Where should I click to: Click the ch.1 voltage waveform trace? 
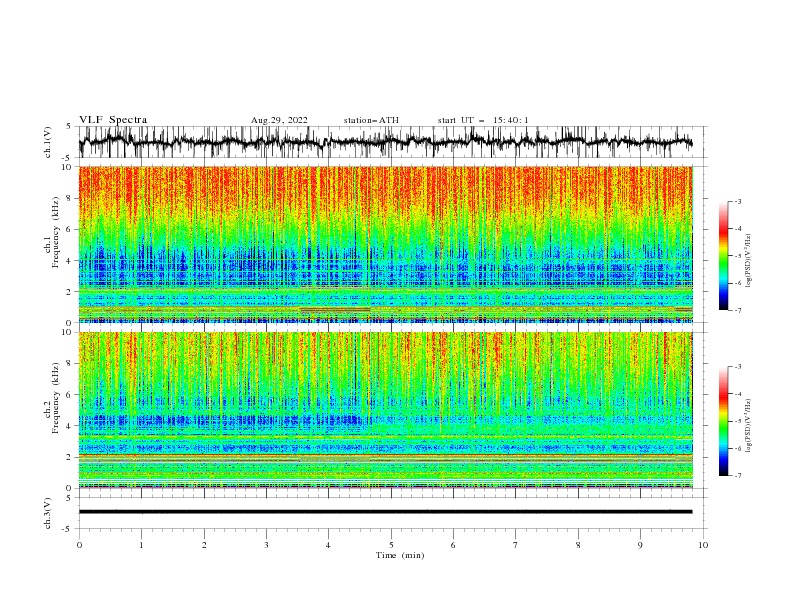pos(385,142)
